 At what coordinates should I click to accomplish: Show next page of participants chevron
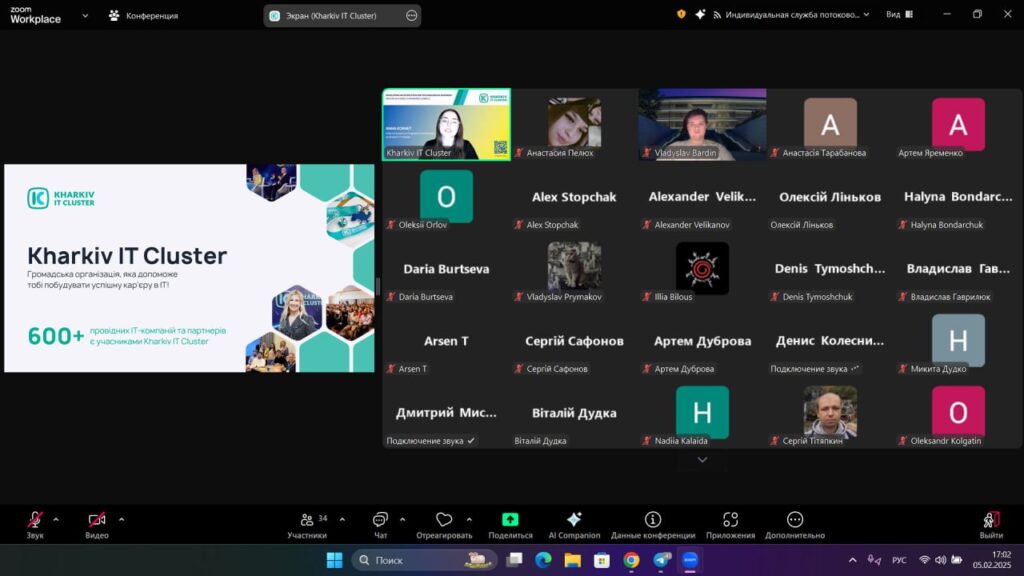702,460
